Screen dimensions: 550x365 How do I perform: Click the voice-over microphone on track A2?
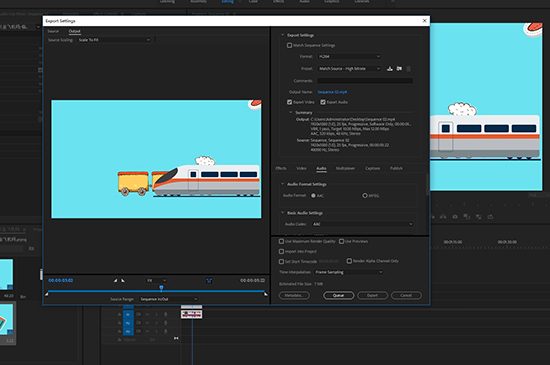click(x=166, y=323)
